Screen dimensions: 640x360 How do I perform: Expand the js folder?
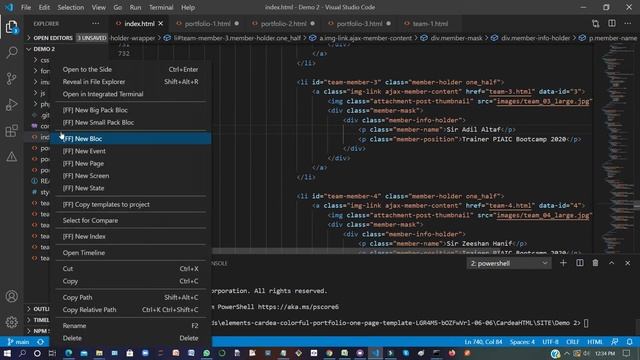40,93
